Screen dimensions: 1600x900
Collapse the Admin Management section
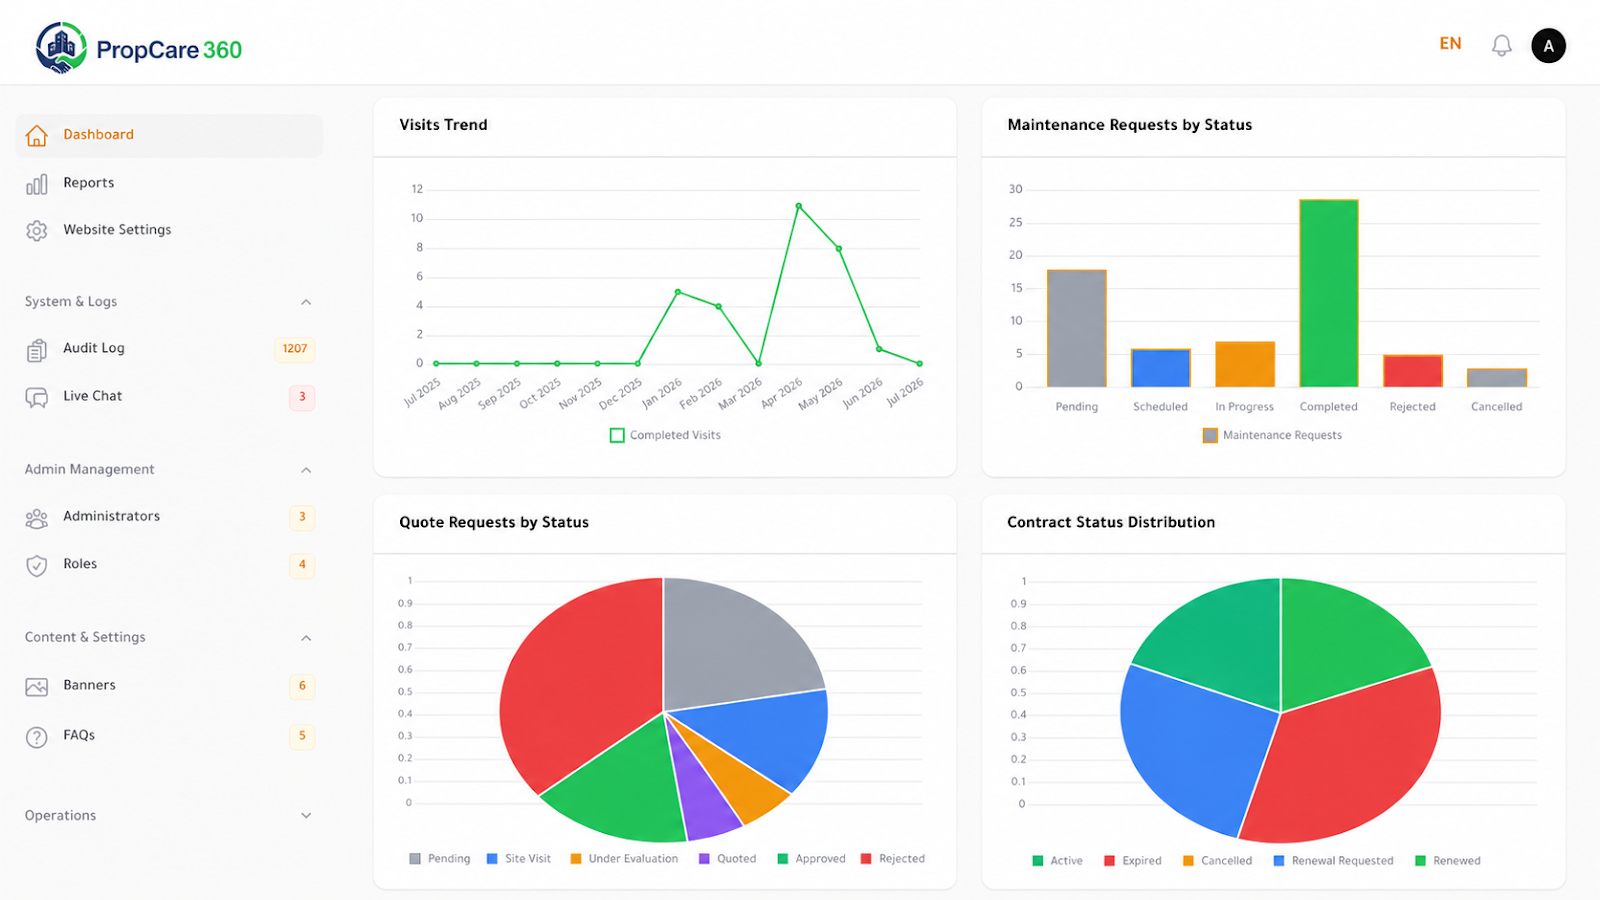pyautogui.click(x=306, y=470)
